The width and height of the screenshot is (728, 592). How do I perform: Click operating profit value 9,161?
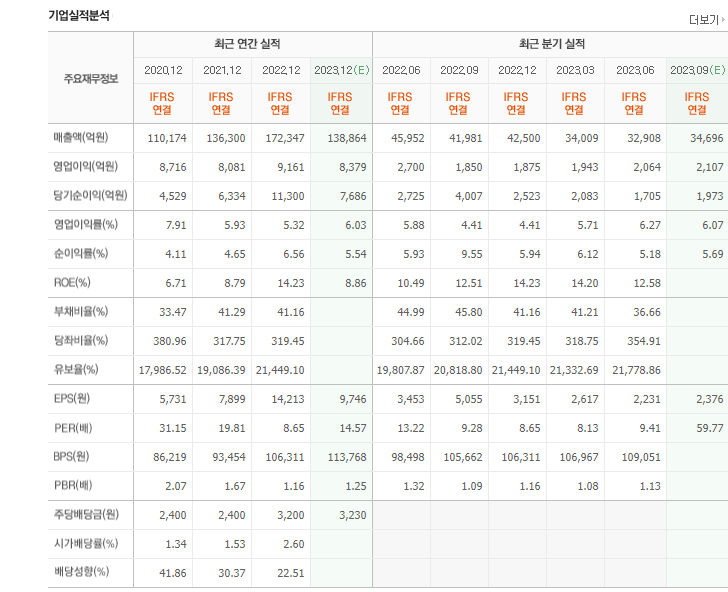(291, 167)
